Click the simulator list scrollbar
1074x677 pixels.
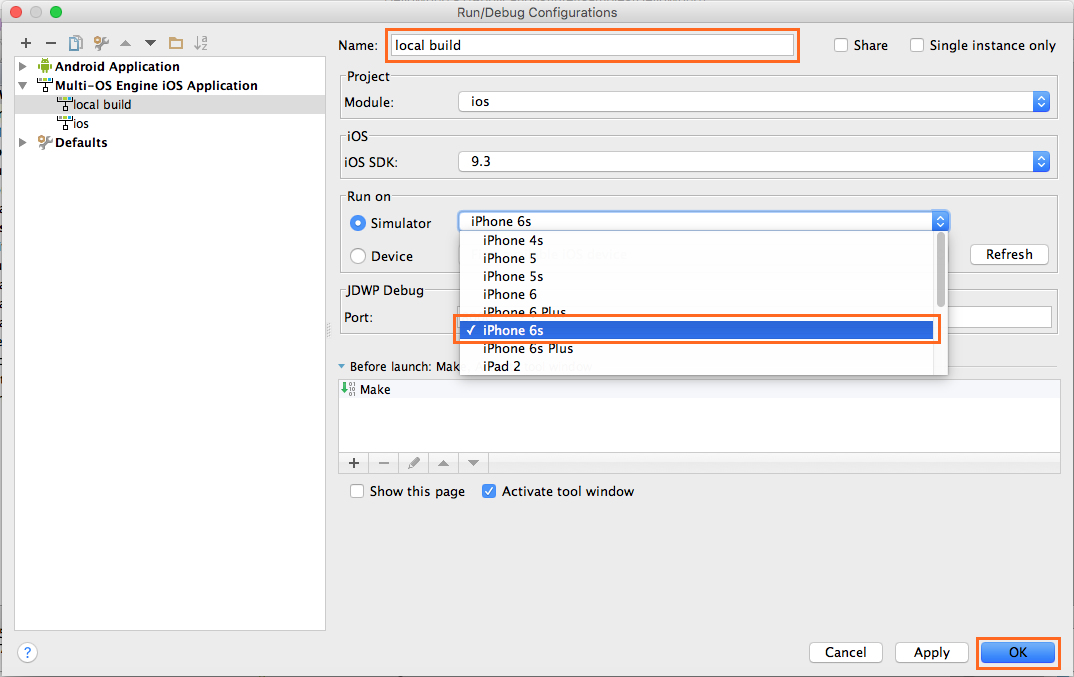tap(940, 270)
